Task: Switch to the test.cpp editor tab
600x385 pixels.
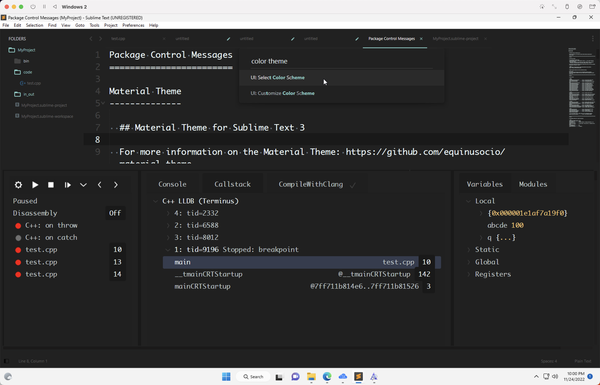Action: coord(118,39)
